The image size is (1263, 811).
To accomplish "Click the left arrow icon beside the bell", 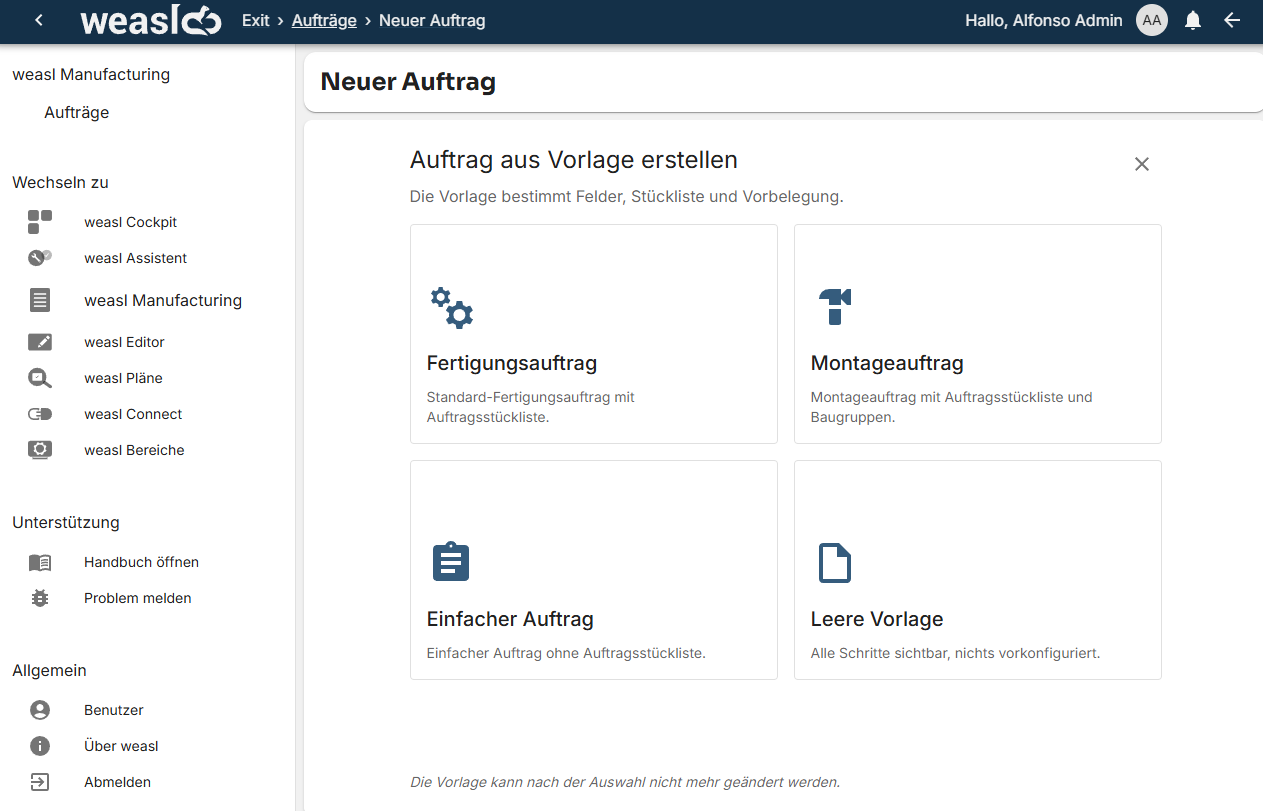I will pyautogui.click(x=1232, y=20).
